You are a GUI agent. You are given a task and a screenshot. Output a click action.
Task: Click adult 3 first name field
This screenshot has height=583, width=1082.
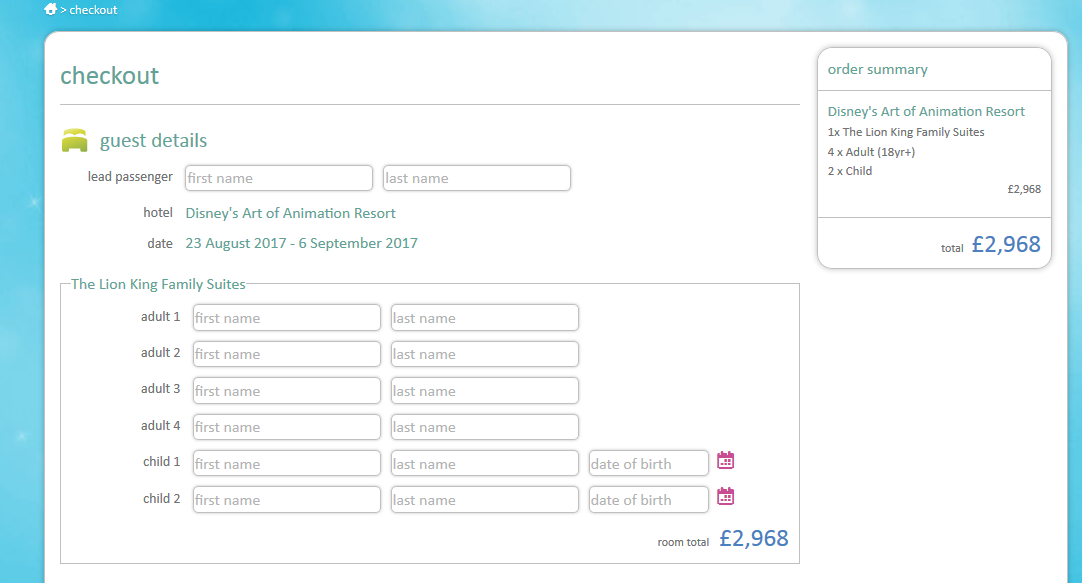click(x=286, y=391)
